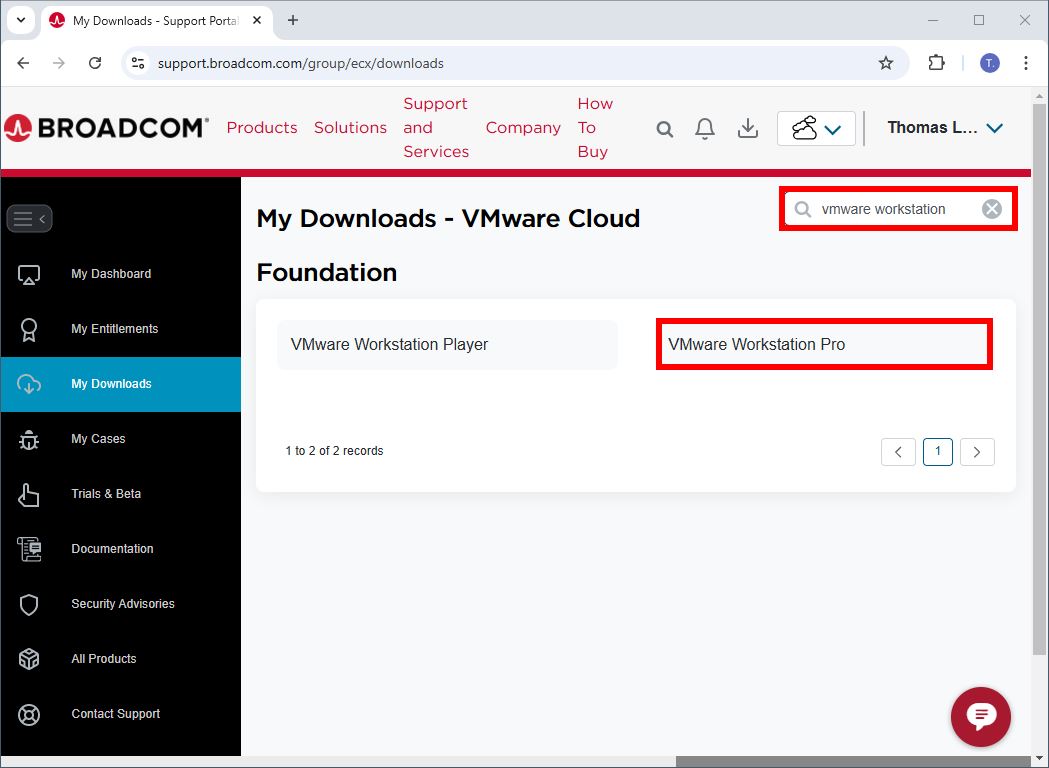Collapse the left navigation sidebar

click(29, 218)
